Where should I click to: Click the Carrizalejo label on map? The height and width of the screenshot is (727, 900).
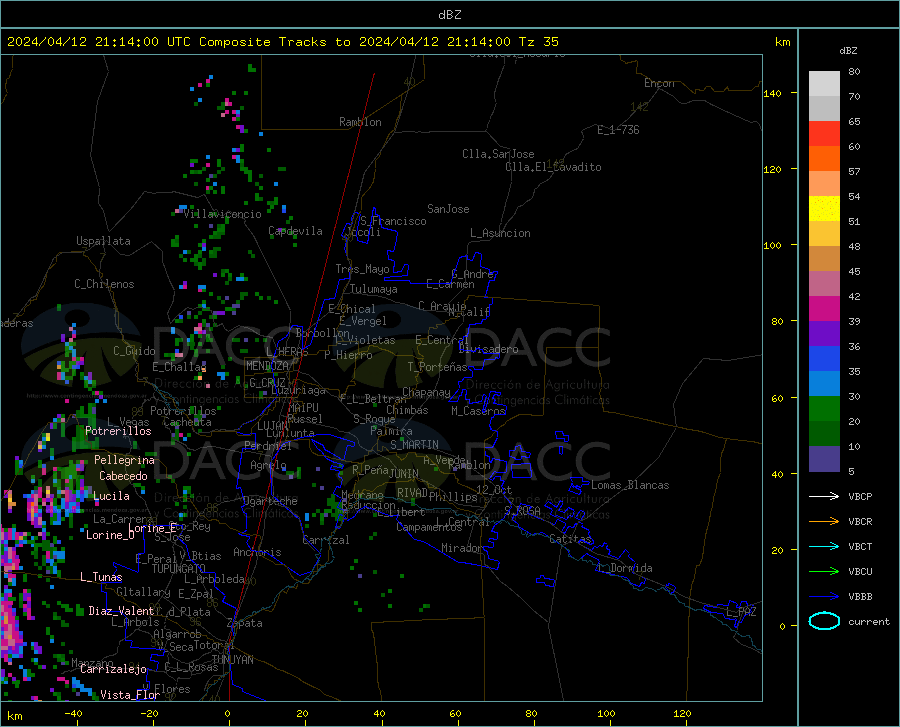(x=114, y=669)
